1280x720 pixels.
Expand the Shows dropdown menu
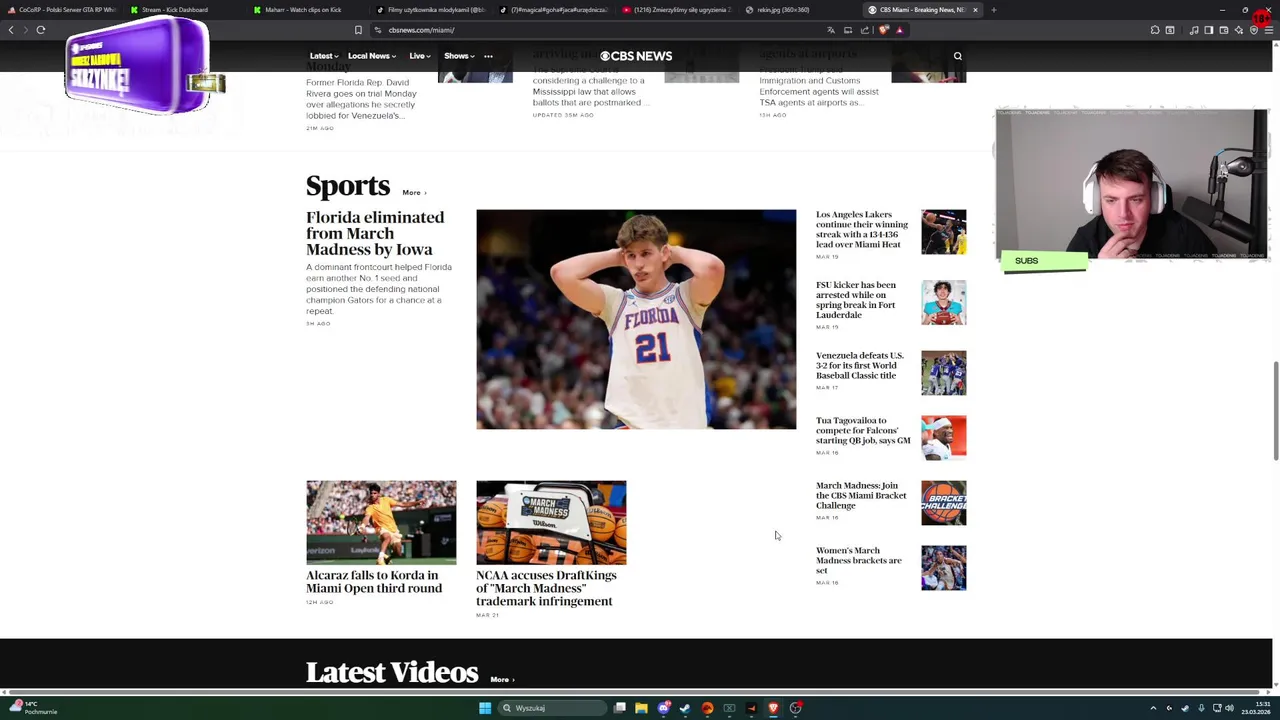459,56
